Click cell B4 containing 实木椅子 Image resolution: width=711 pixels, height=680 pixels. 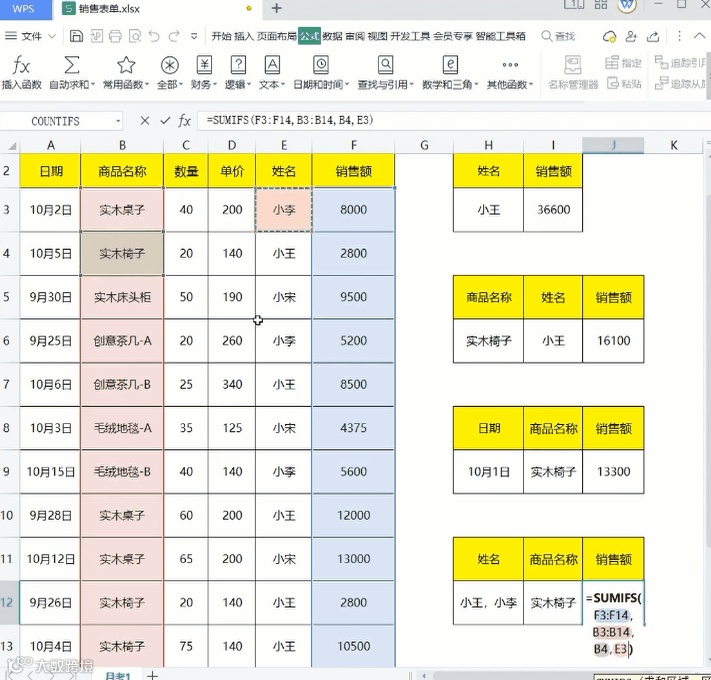tap(122, 253)
